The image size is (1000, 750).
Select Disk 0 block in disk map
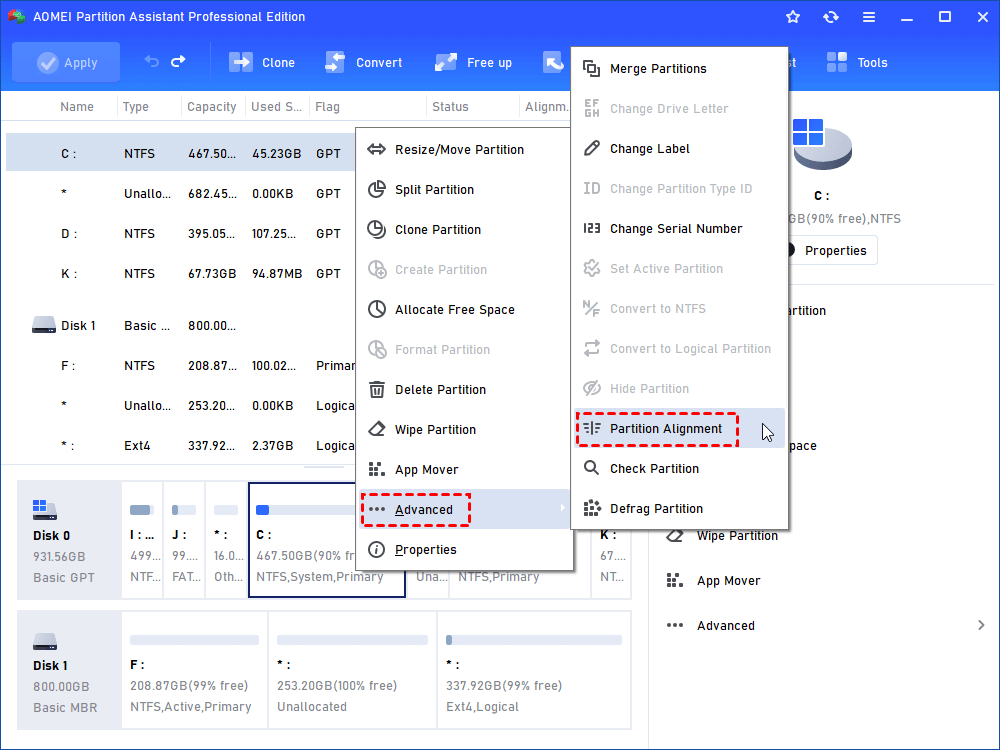tap(69, 540)
